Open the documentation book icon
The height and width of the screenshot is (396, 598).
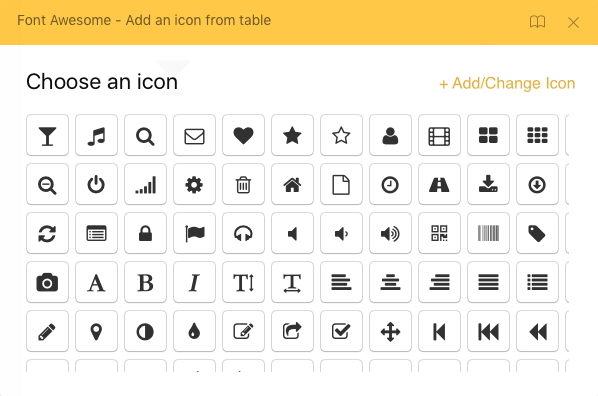[x=537, y=22]
